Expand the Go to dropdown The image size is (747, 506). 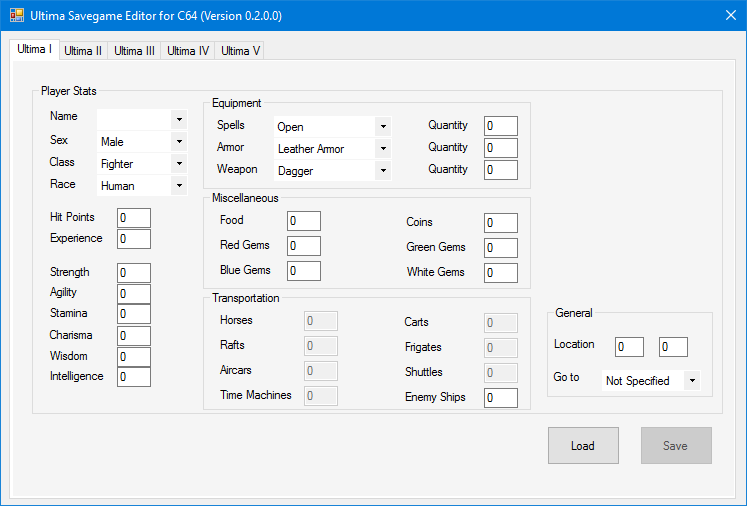click(x=651, y=381)
